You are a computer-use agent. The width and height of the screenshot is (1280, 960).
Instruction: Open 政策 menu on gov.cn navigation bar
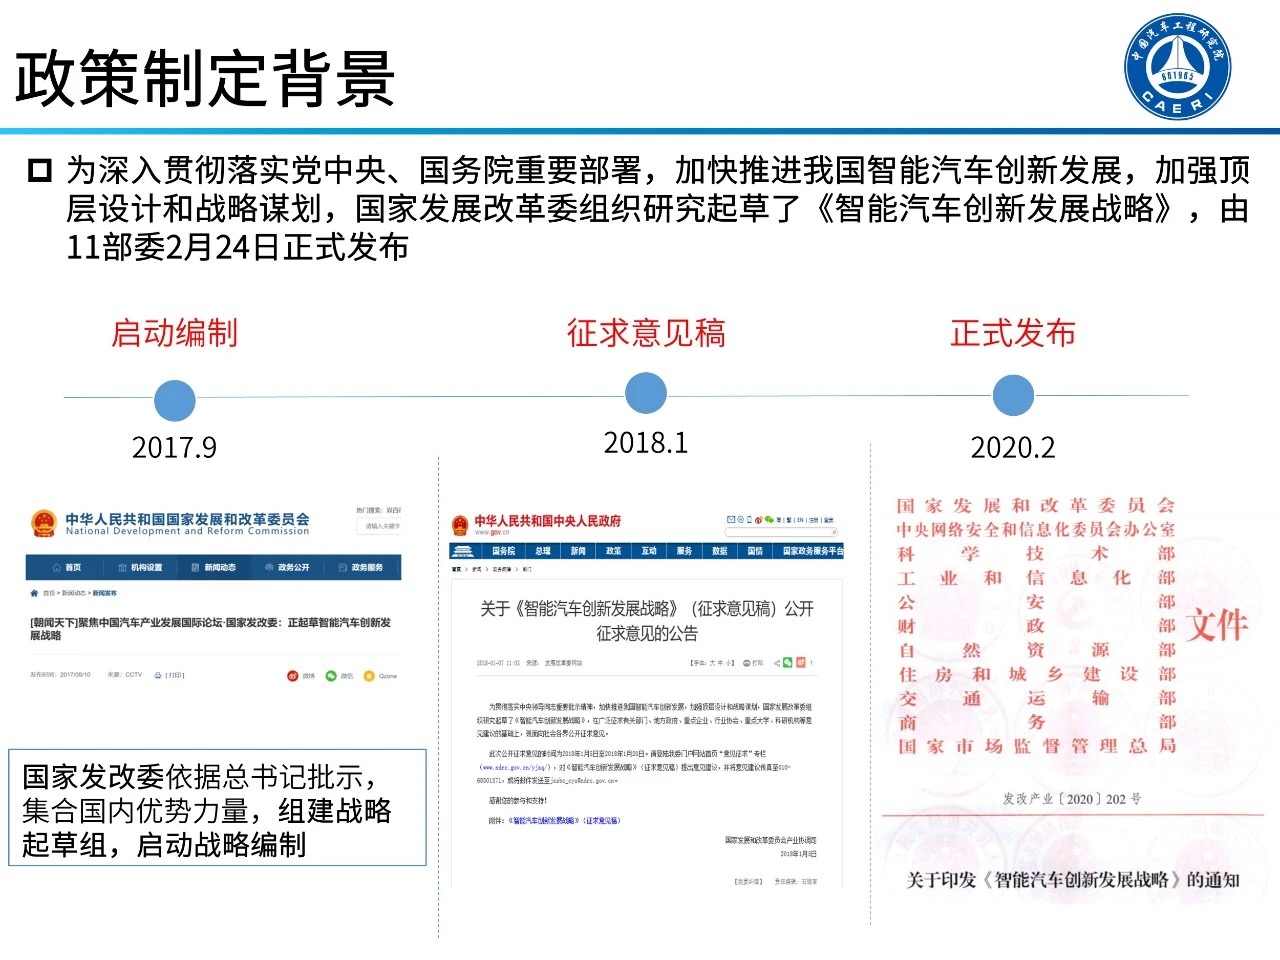[613, 551]
